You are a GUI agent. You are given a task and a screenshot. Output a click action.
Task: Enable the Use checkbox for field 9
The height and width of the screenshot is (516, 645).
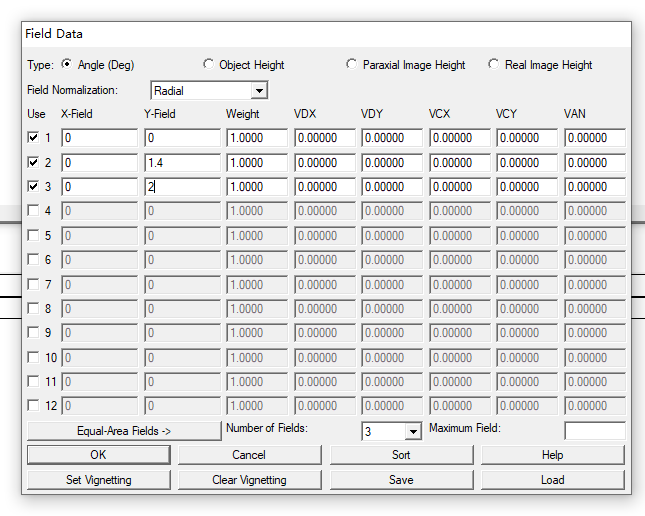33,332
